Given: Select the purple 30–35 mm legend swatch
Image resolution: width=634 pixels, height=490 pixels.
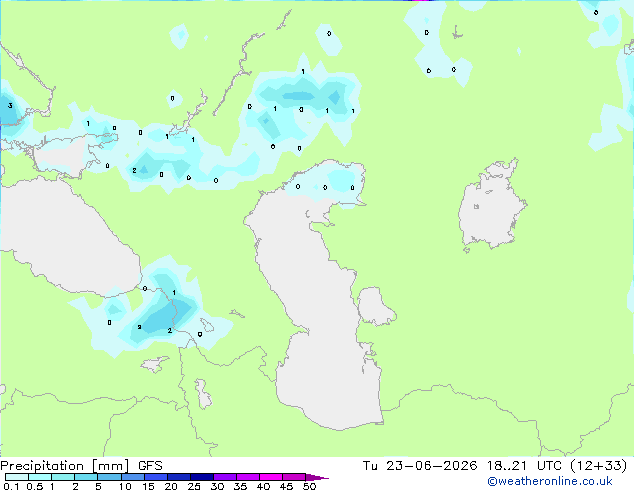Looking at the screenshot, I should point(225,477).
